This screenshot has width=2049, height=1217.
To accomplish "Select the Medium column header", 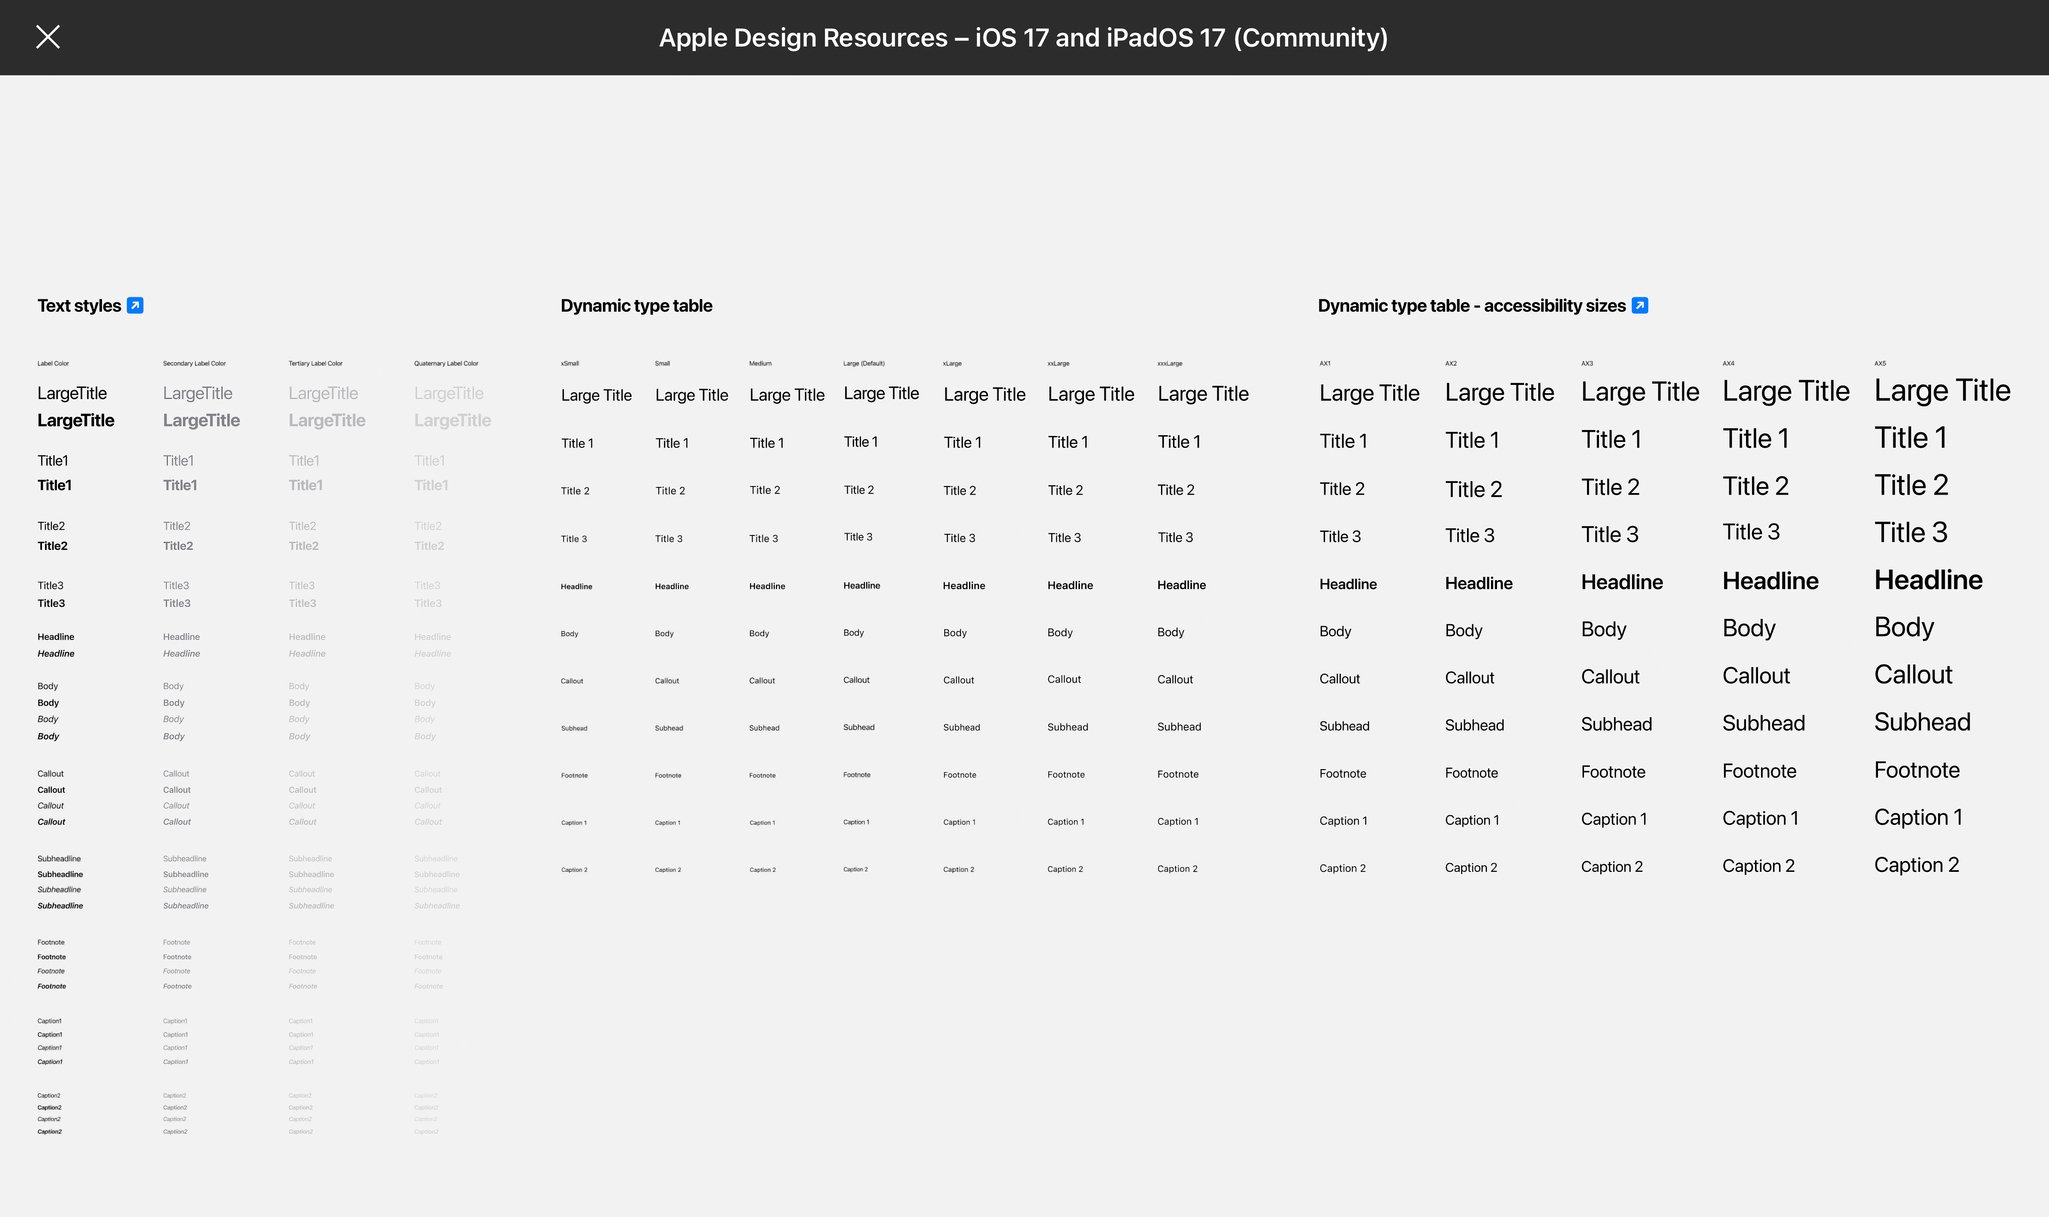I will click(x=760, y=364).
